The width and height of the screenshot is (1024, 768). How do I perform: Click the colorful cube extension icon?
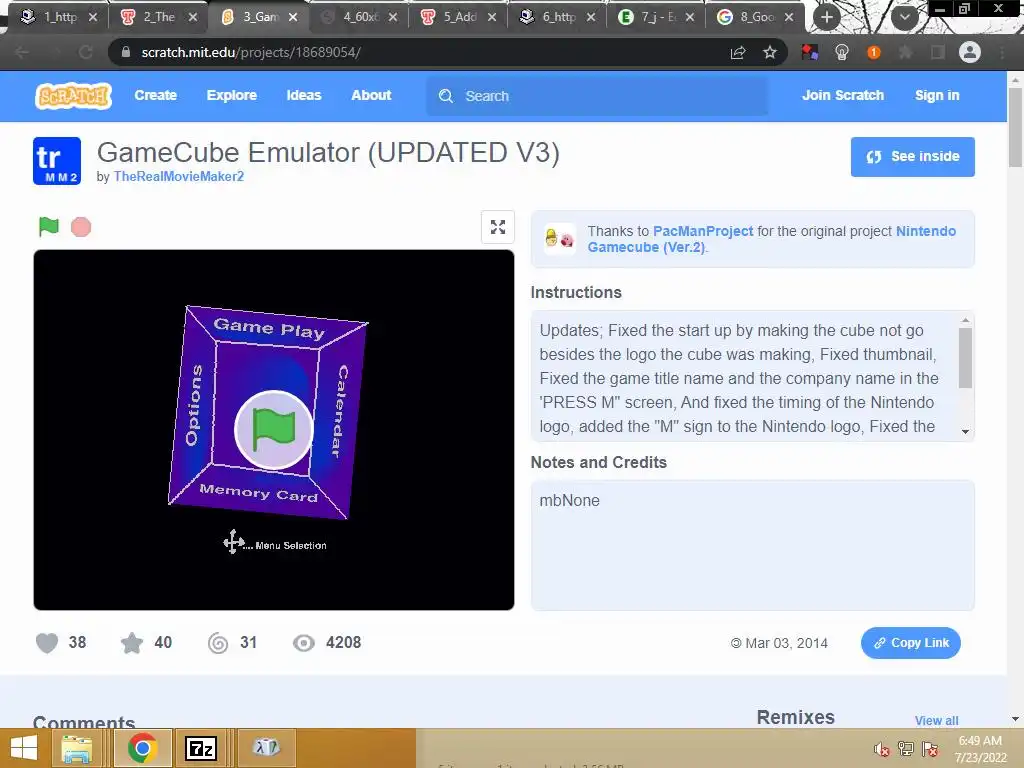(810, 52)
